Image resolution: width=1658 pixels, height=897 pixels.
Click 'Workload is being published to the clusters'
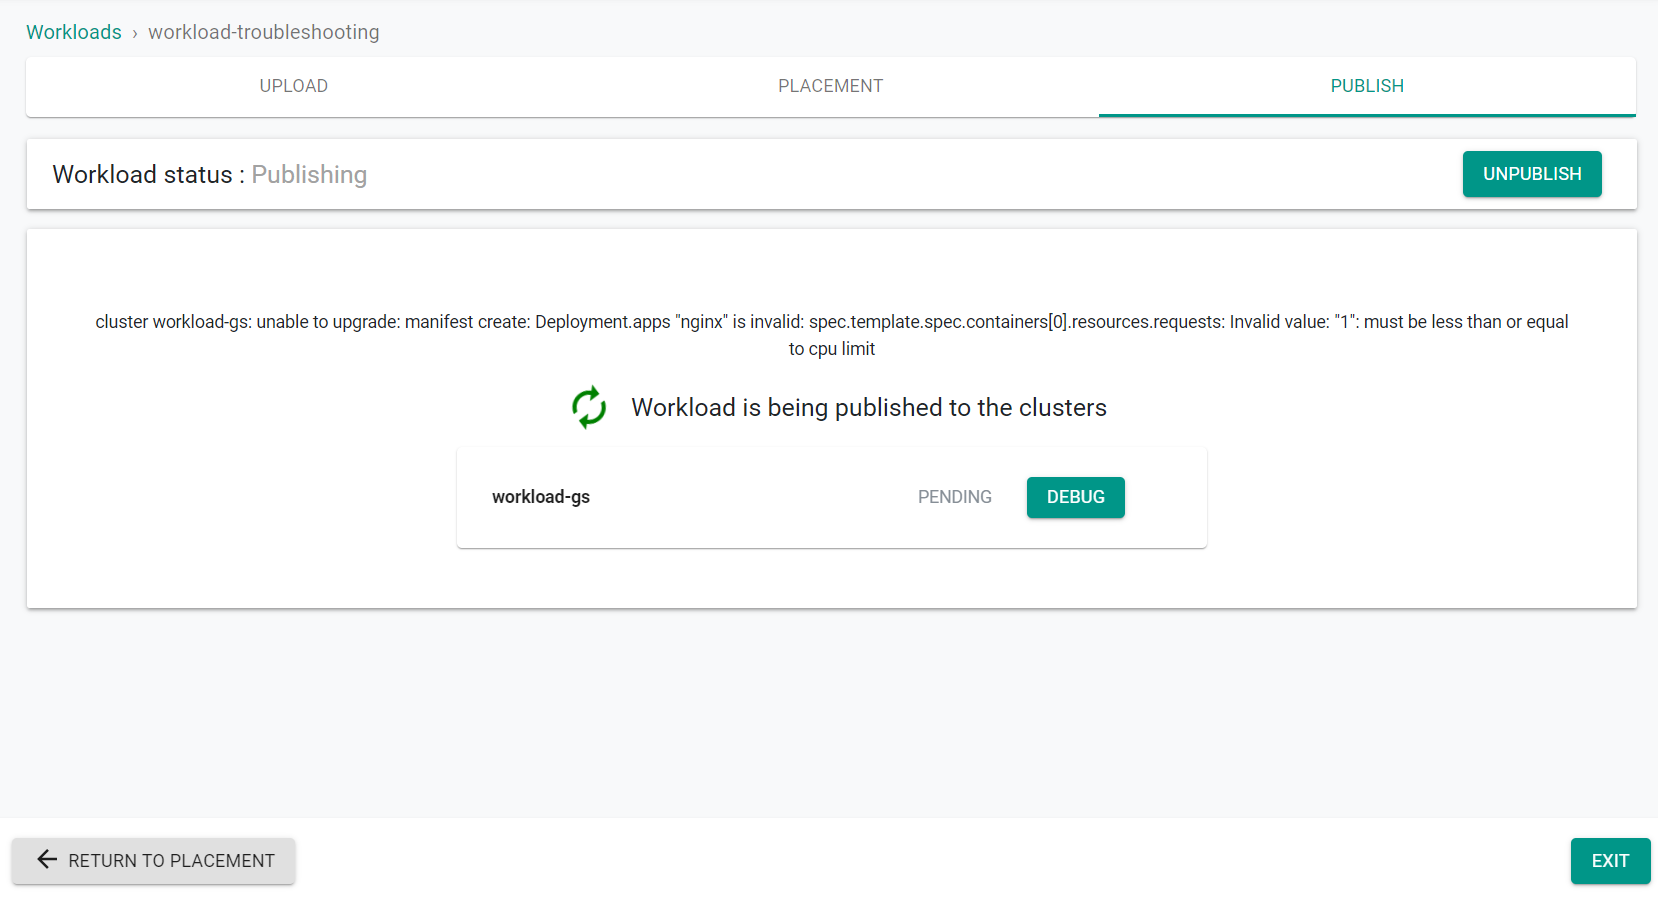point(869,407)
